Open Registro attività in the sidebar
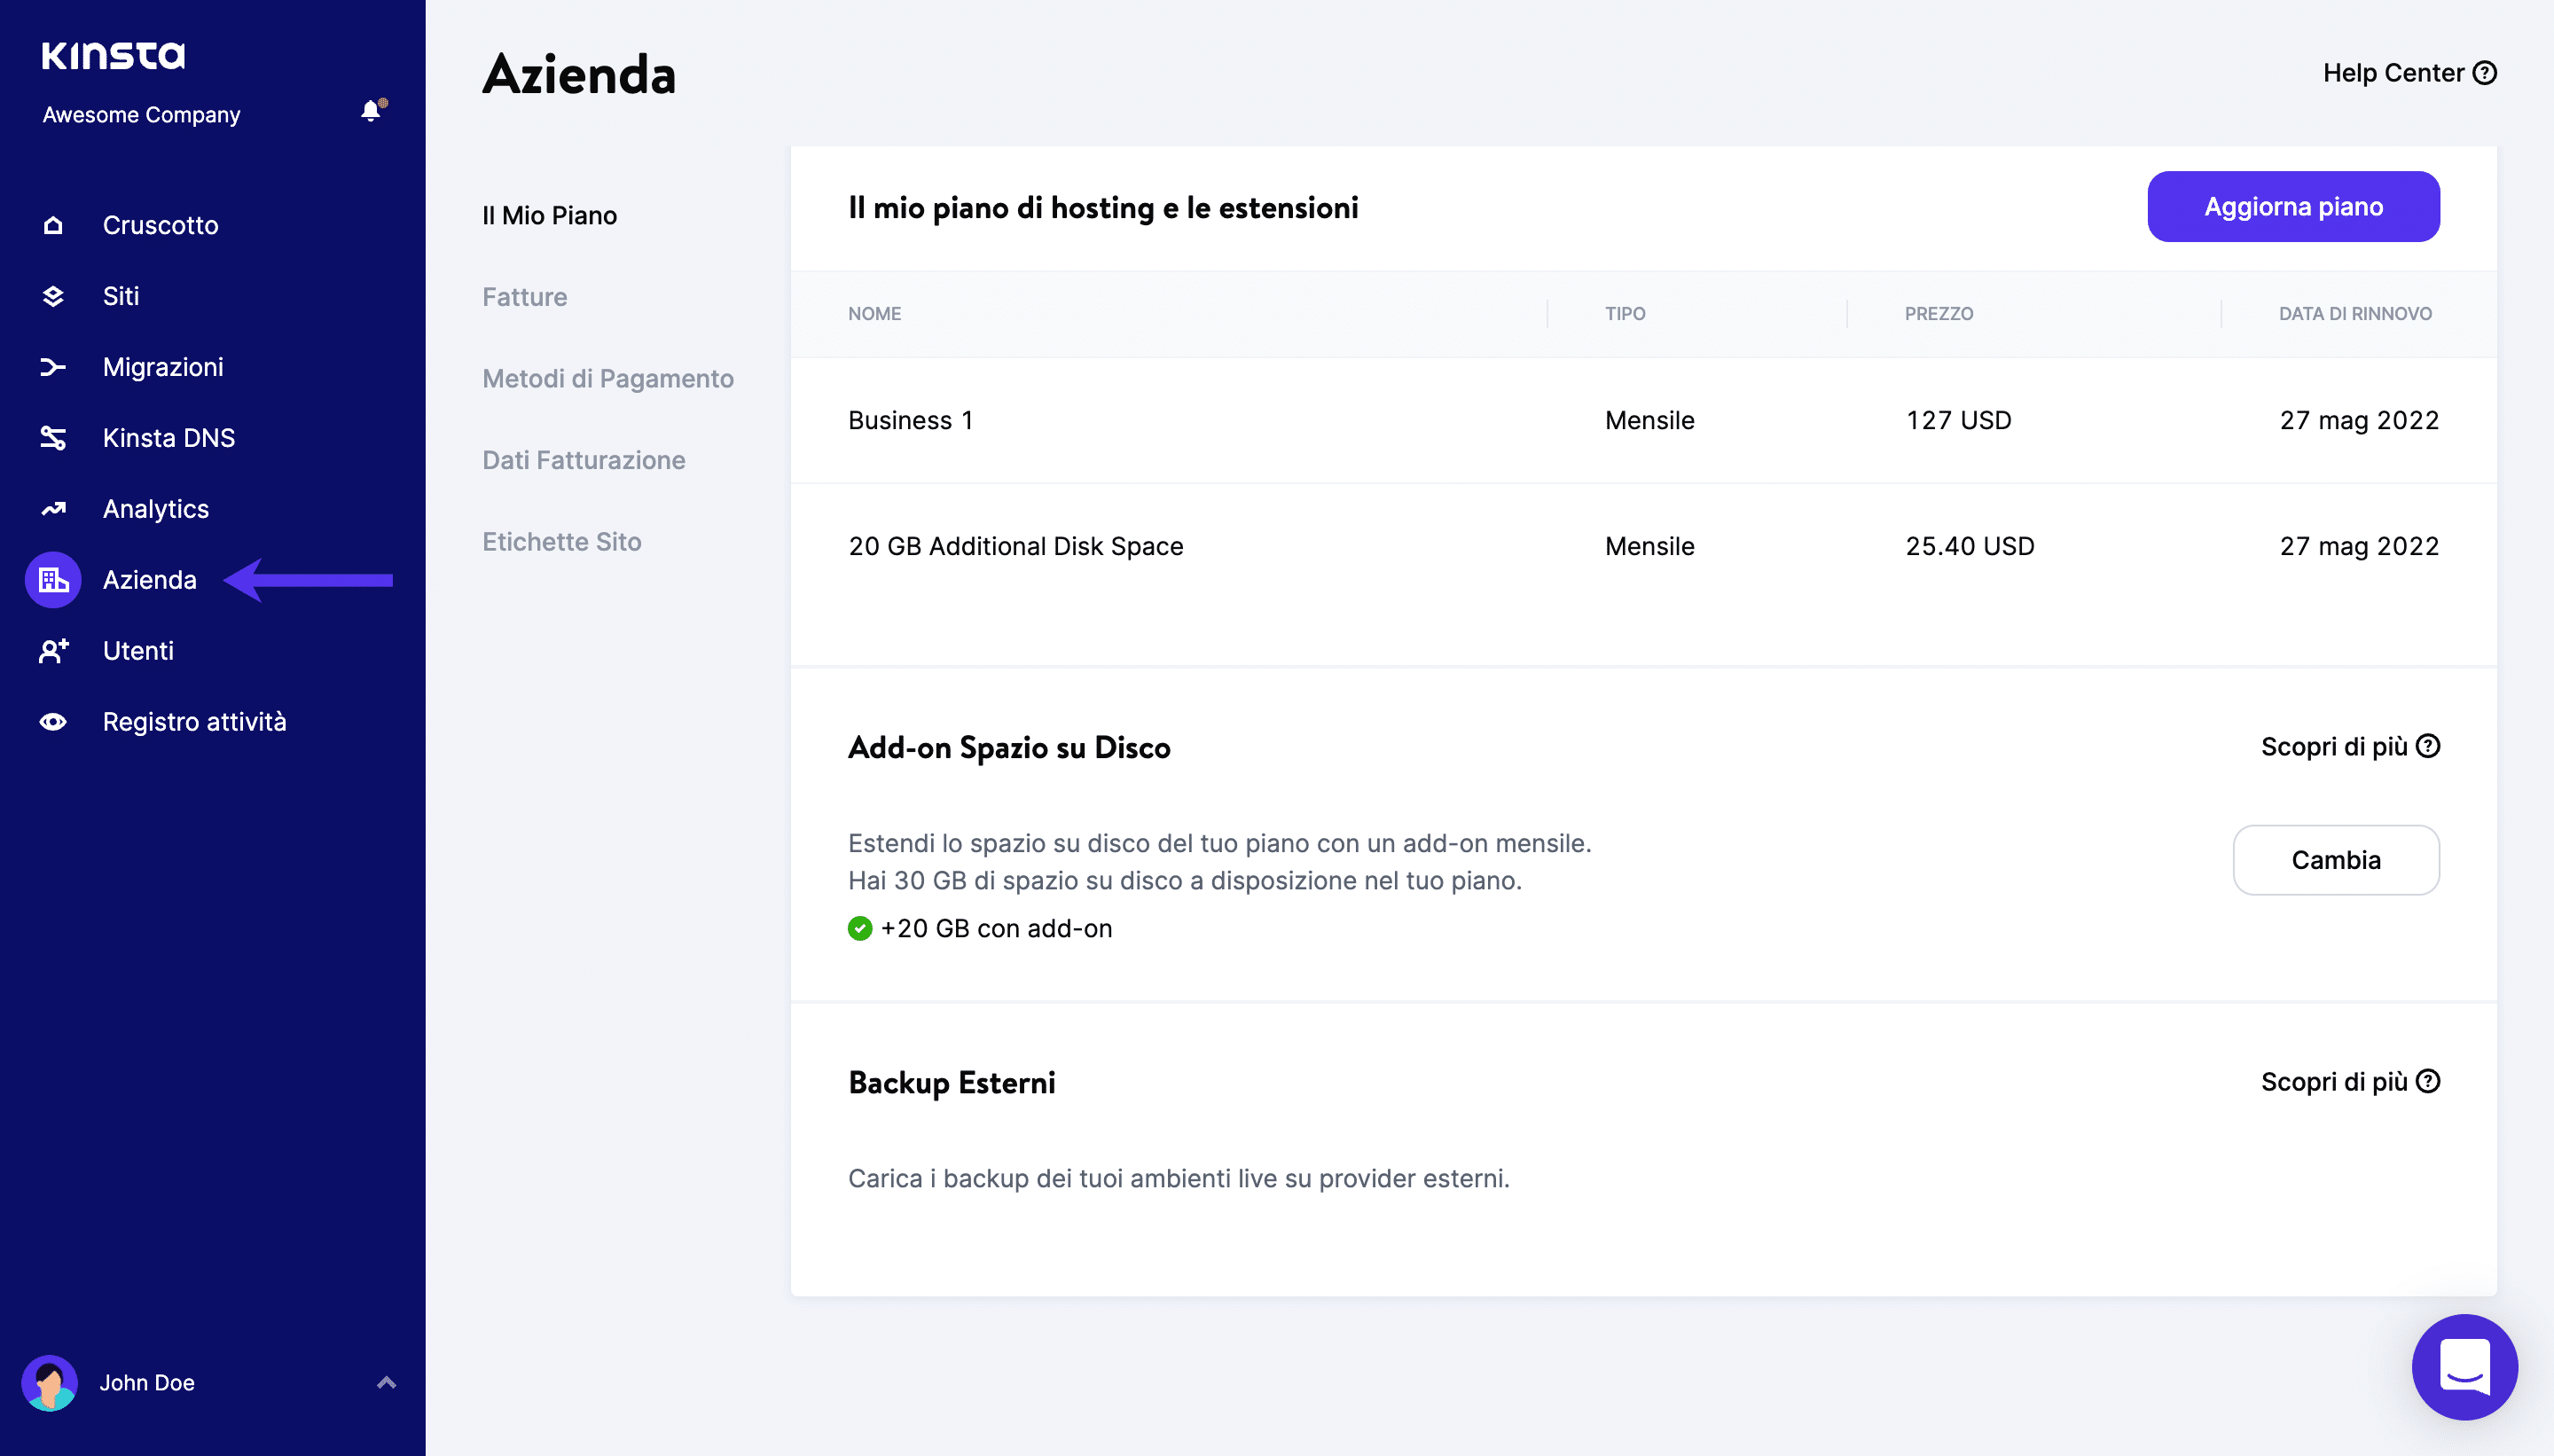 coord(195,722)
